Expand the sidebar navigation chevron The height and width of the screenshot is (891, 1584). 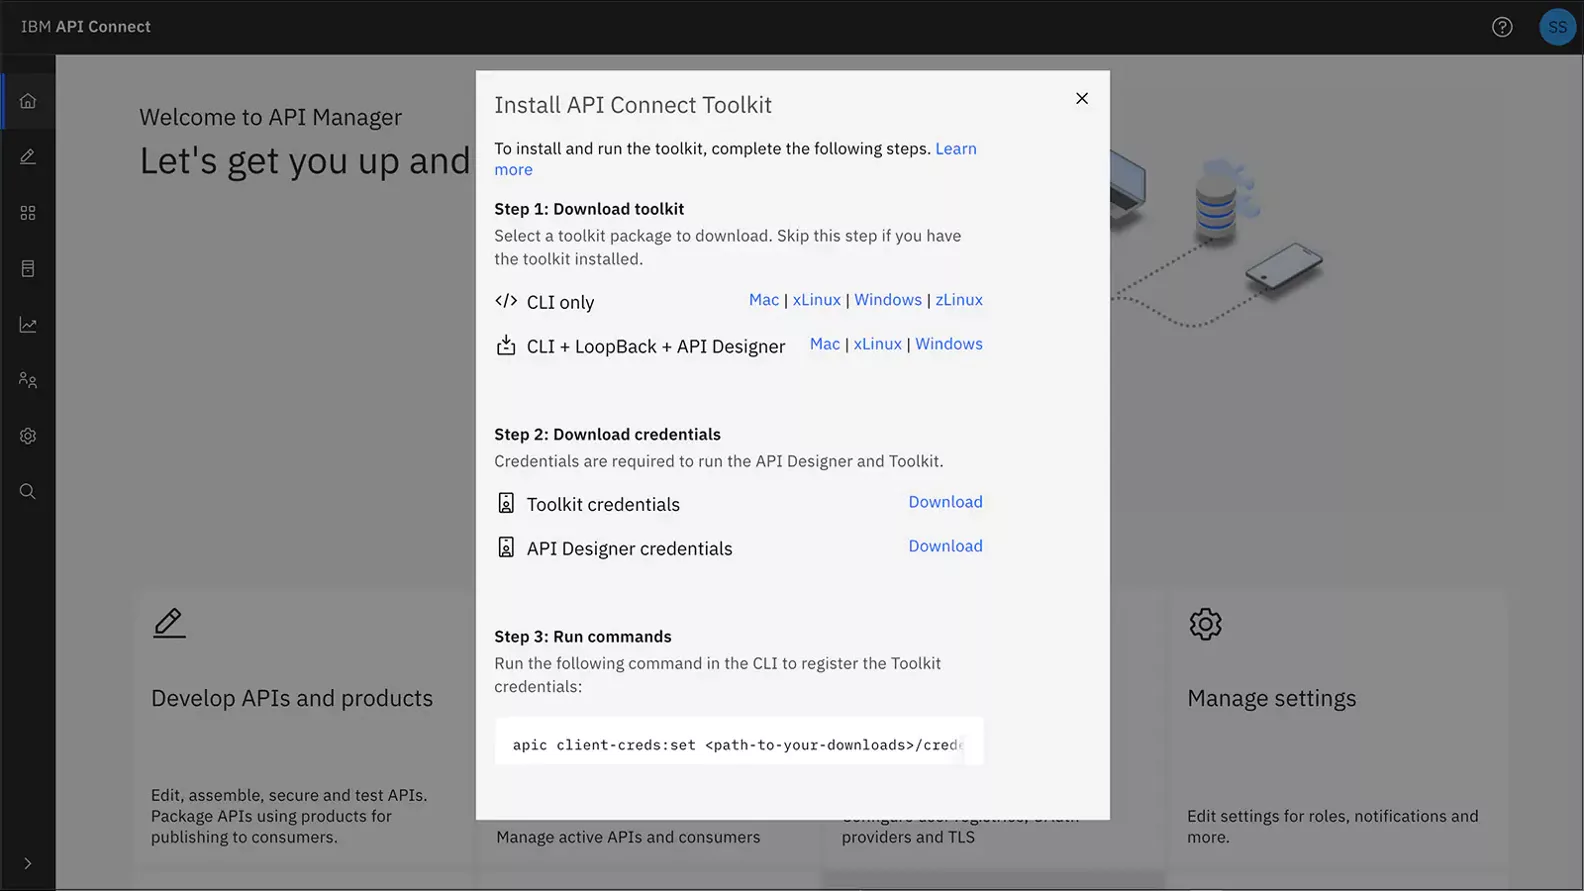tap(28, 863)
